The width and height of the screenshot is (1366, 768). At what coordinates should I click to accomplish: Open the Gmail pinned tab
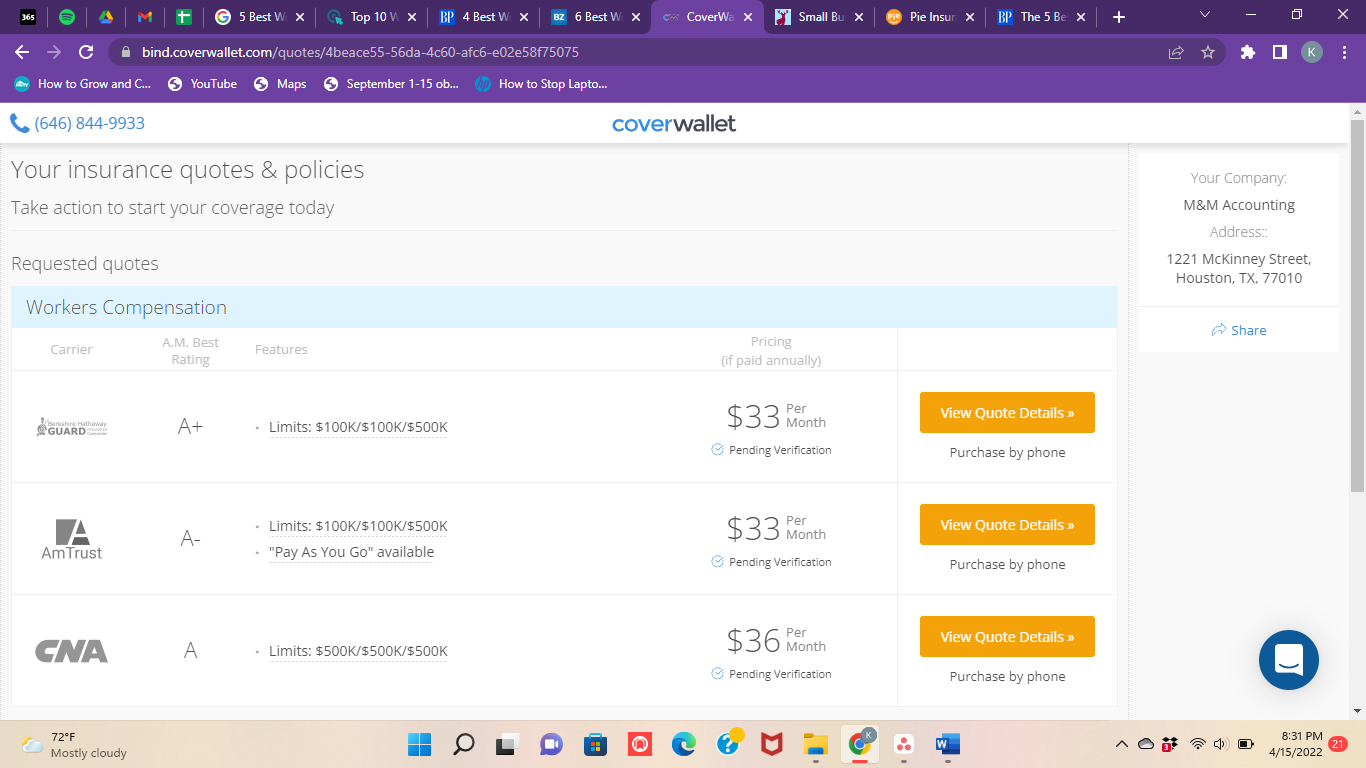[x=144, y=17]
